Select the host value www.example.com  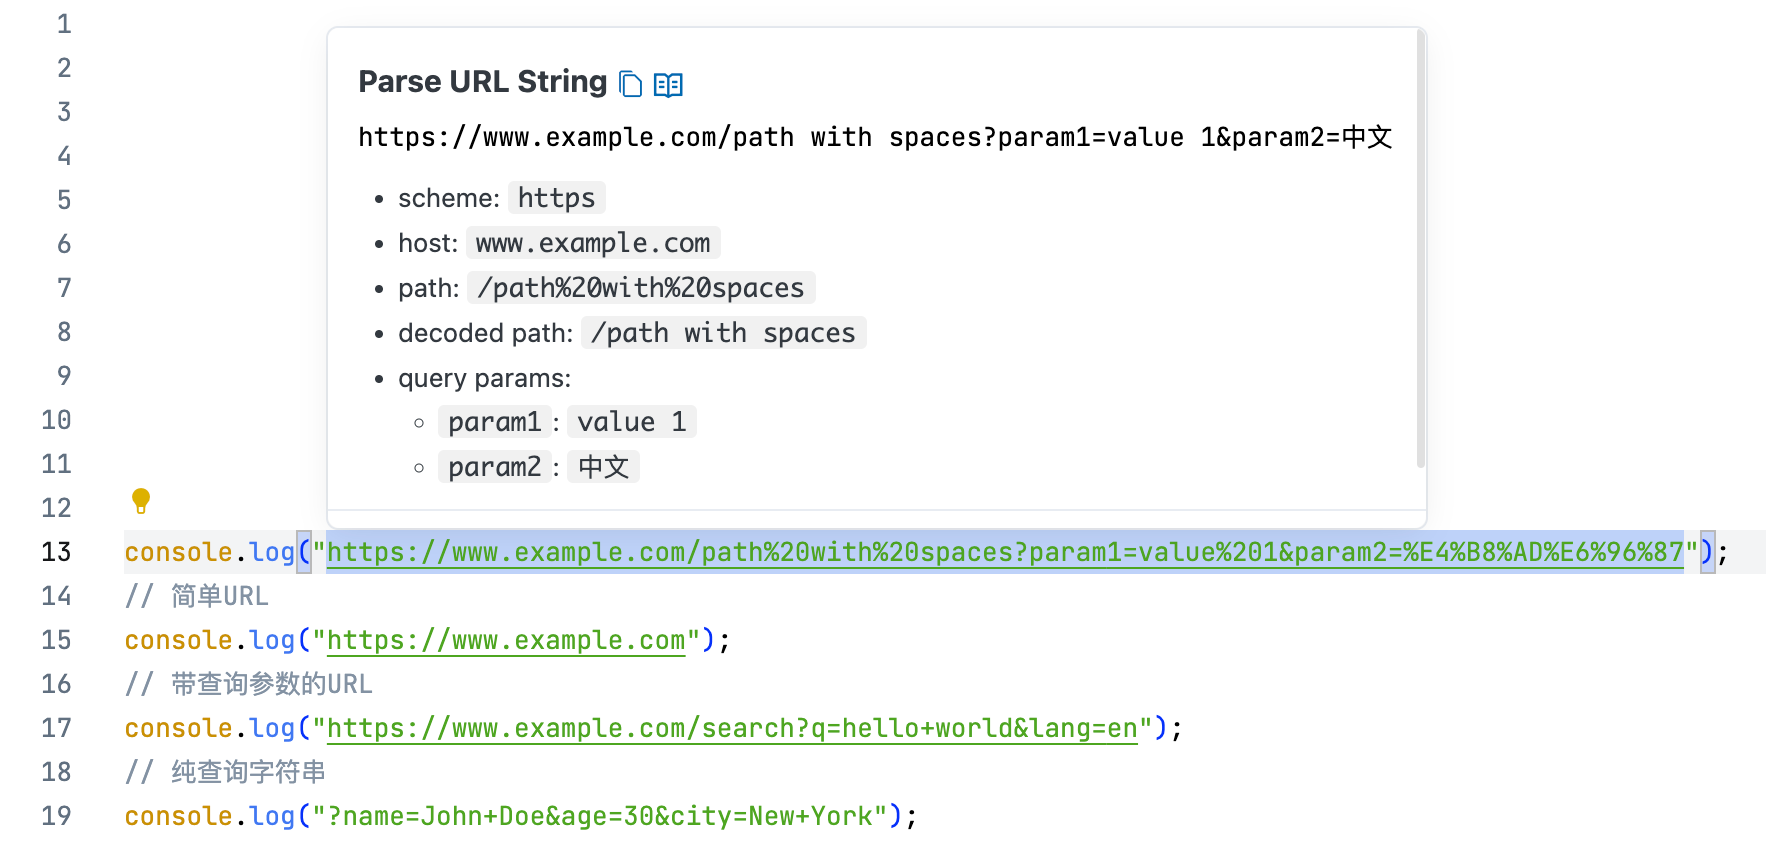(x=593, y=243)
